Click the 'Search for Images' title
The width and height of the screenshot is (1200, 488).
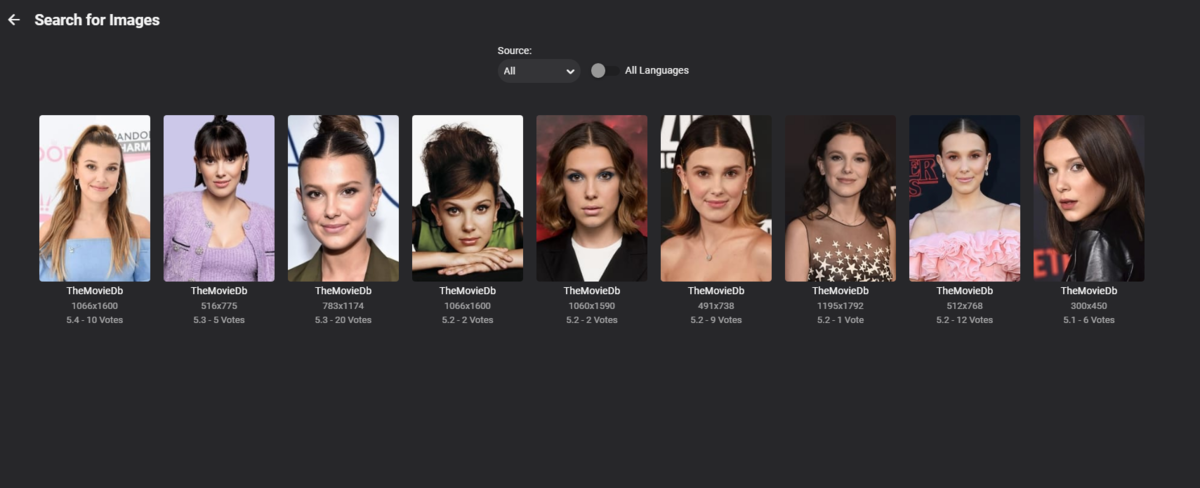coord(97,20)
